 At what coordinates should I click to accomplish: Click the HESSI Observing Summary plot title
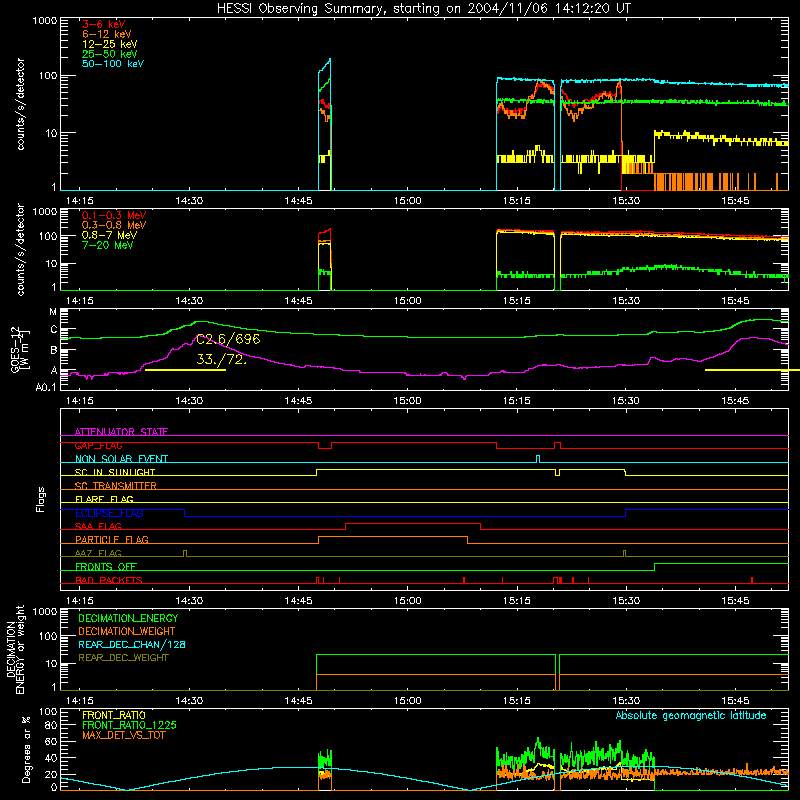pos(424,9)
